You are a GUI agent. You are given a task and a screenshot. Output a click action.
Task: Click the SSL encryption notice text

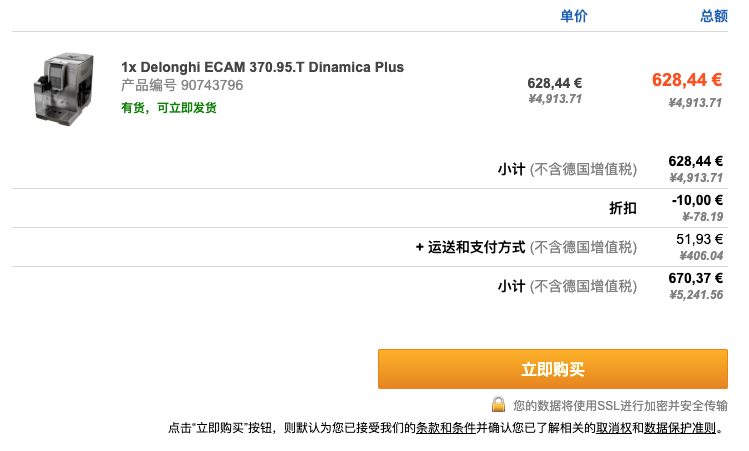621,406
